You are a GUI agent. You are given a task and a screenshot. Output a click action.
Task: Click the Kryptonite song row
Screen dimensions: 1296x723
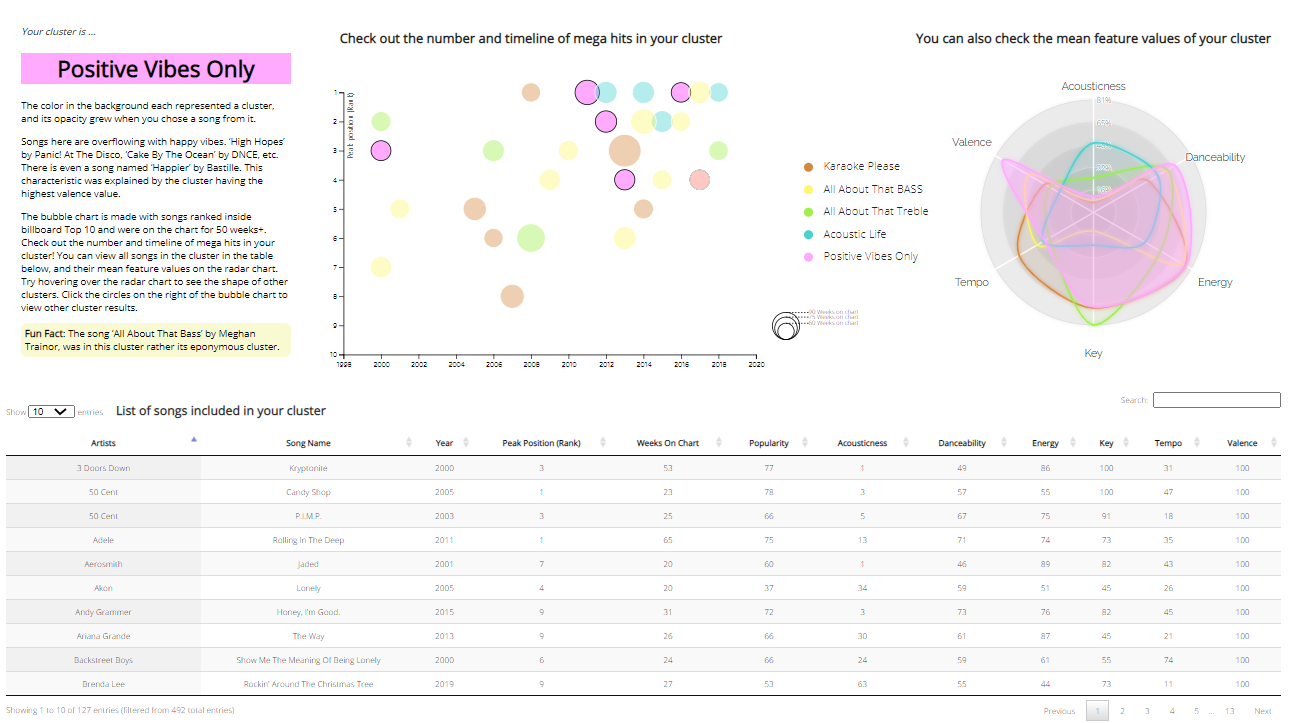[308, 468]
